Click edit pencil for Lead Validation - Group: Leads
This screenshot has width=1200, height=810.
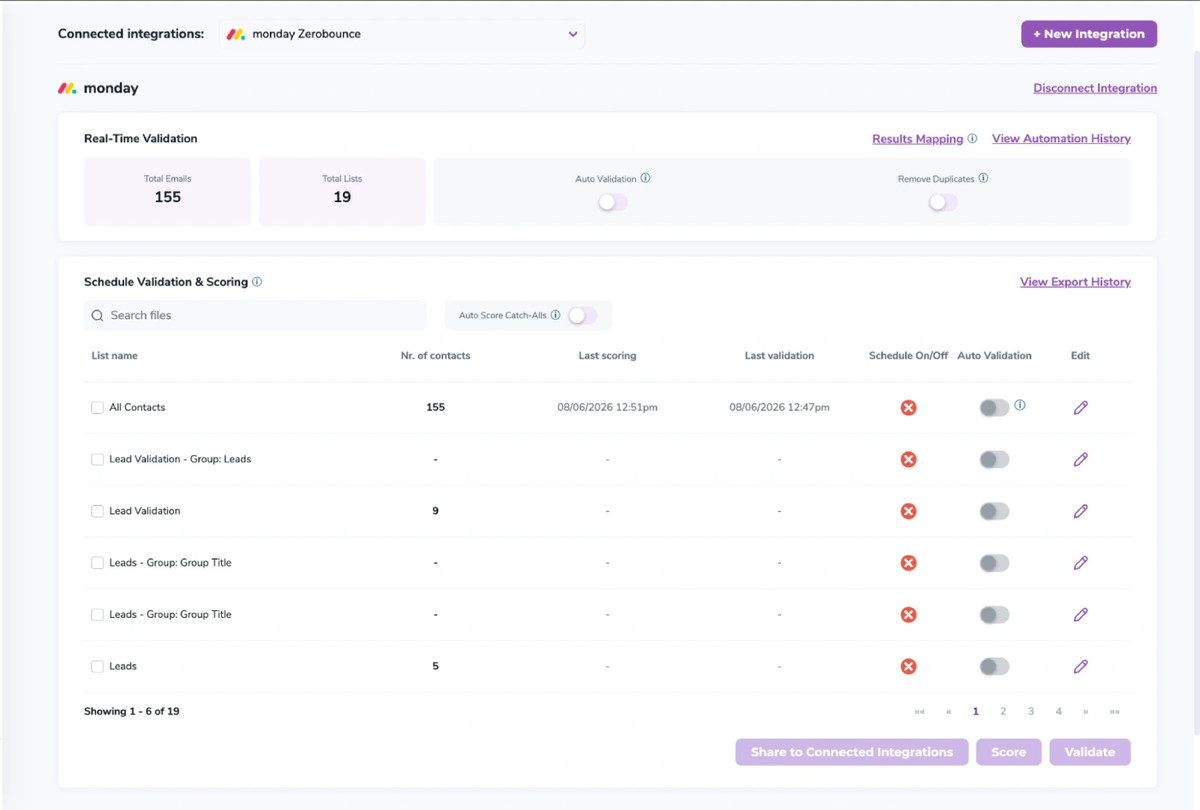pos(1080,460)
